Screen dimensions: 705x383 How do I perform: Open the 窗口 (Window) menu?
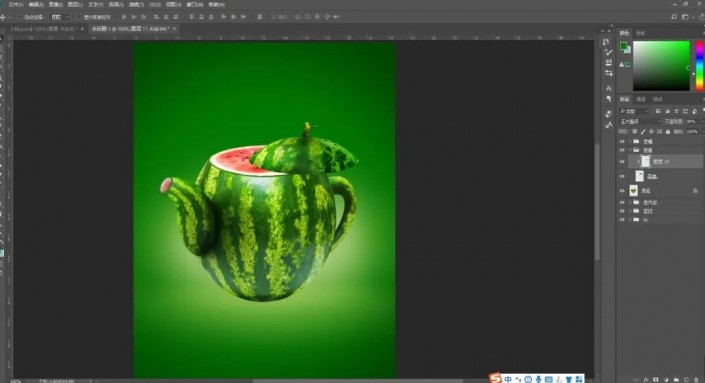194,4
